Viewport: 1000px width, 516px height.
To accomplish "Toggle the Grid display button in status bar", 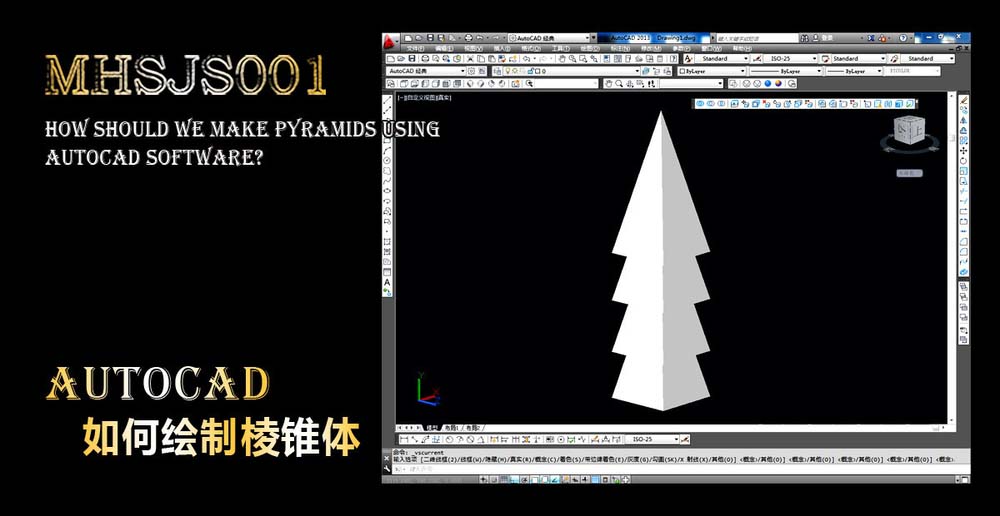I will pos(504,480).
